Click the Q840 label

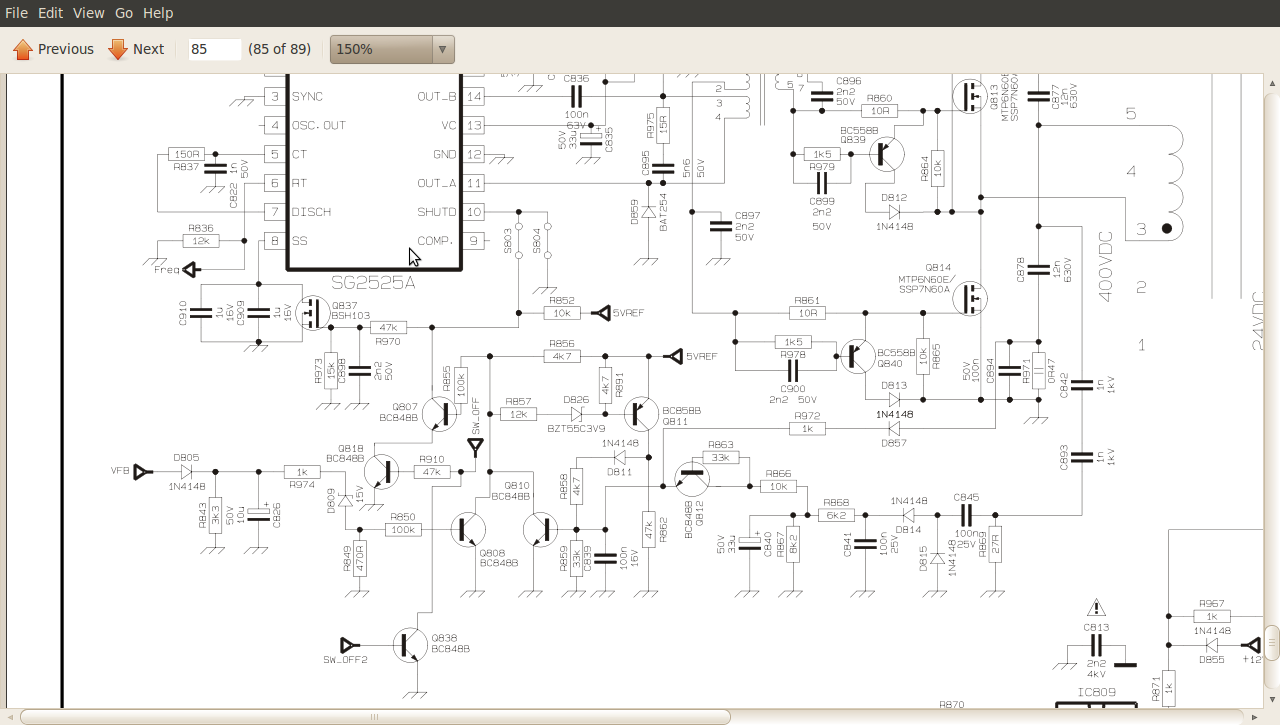pos(889,364)
